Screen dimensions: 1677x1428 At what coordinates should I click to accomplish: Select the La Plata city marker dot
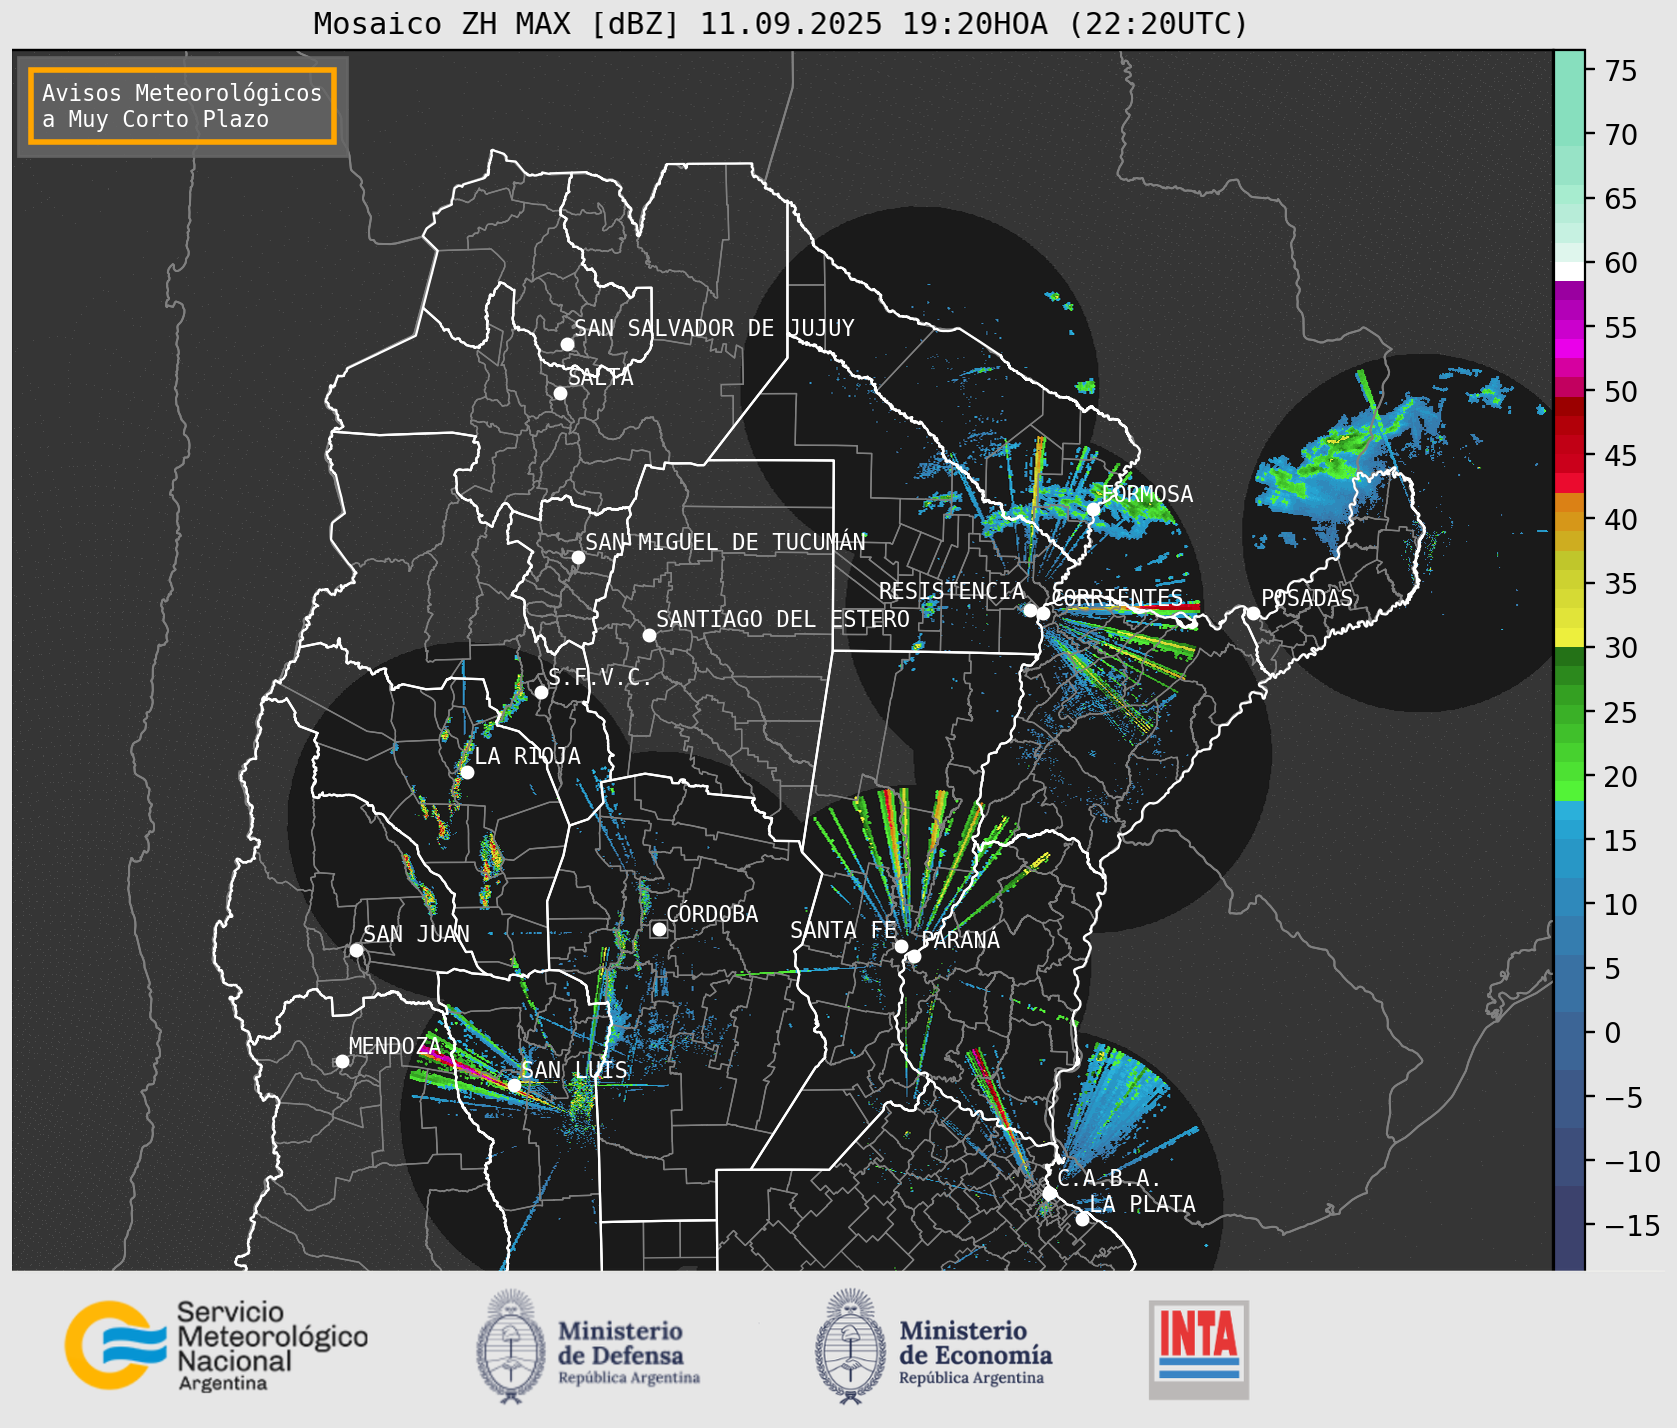pos(1082,1219)
